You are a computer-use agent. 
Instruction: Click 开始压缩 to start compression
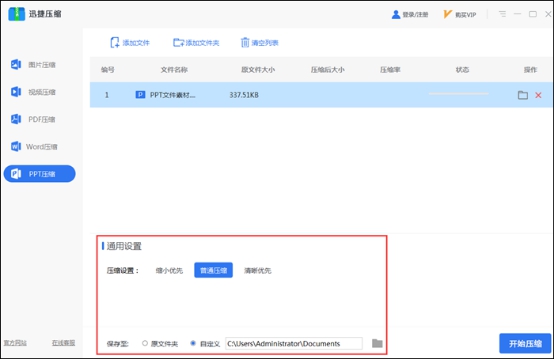pos(525,343)
